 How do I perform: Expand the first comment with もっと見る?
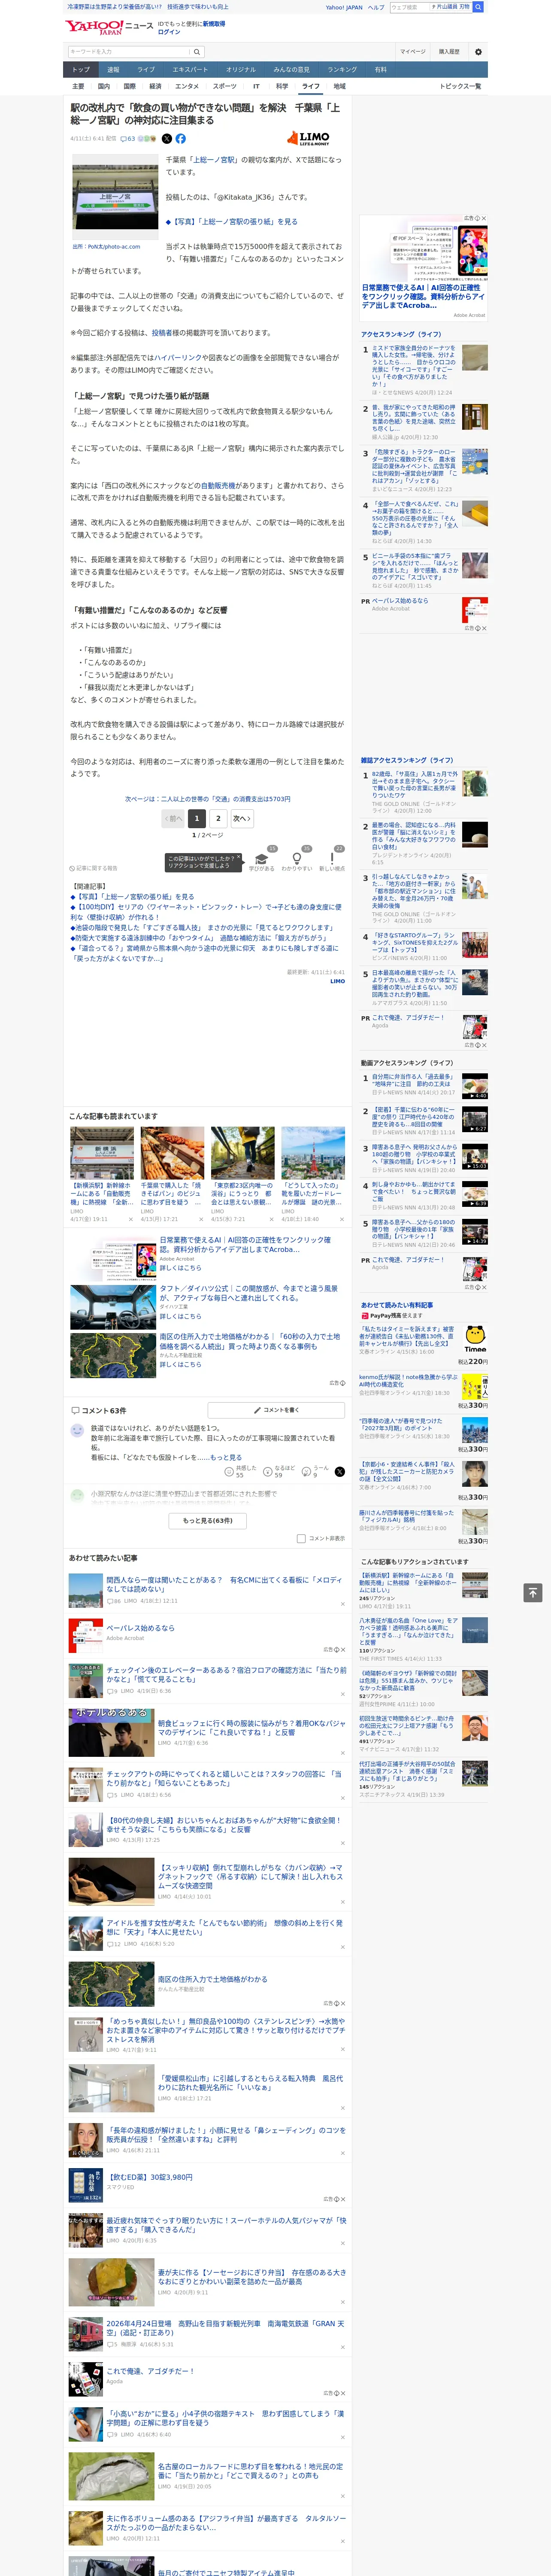(x=226, y=1458)
